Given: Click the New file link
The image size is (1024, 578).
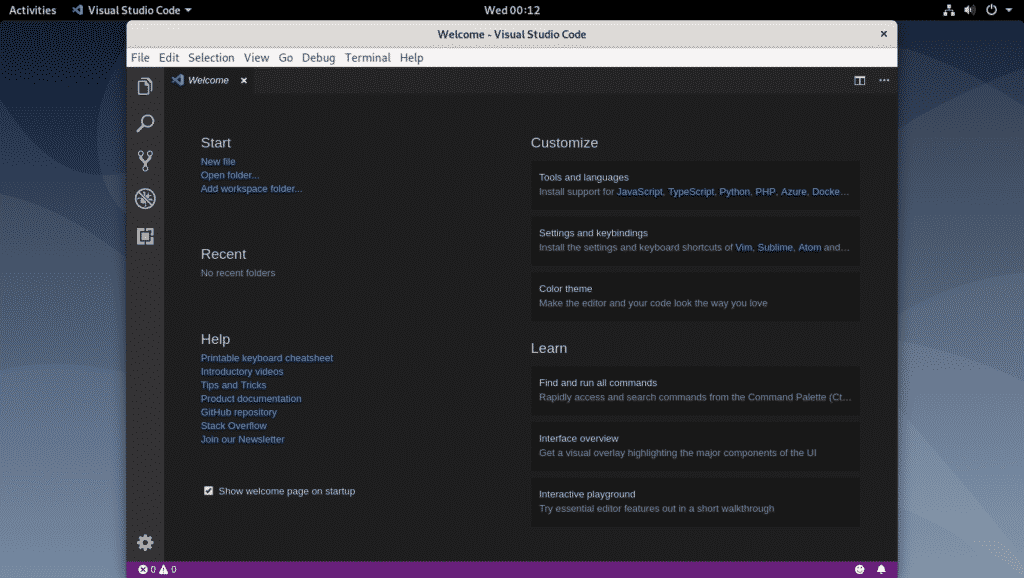Looking at the screenshot, I should 218,162.
